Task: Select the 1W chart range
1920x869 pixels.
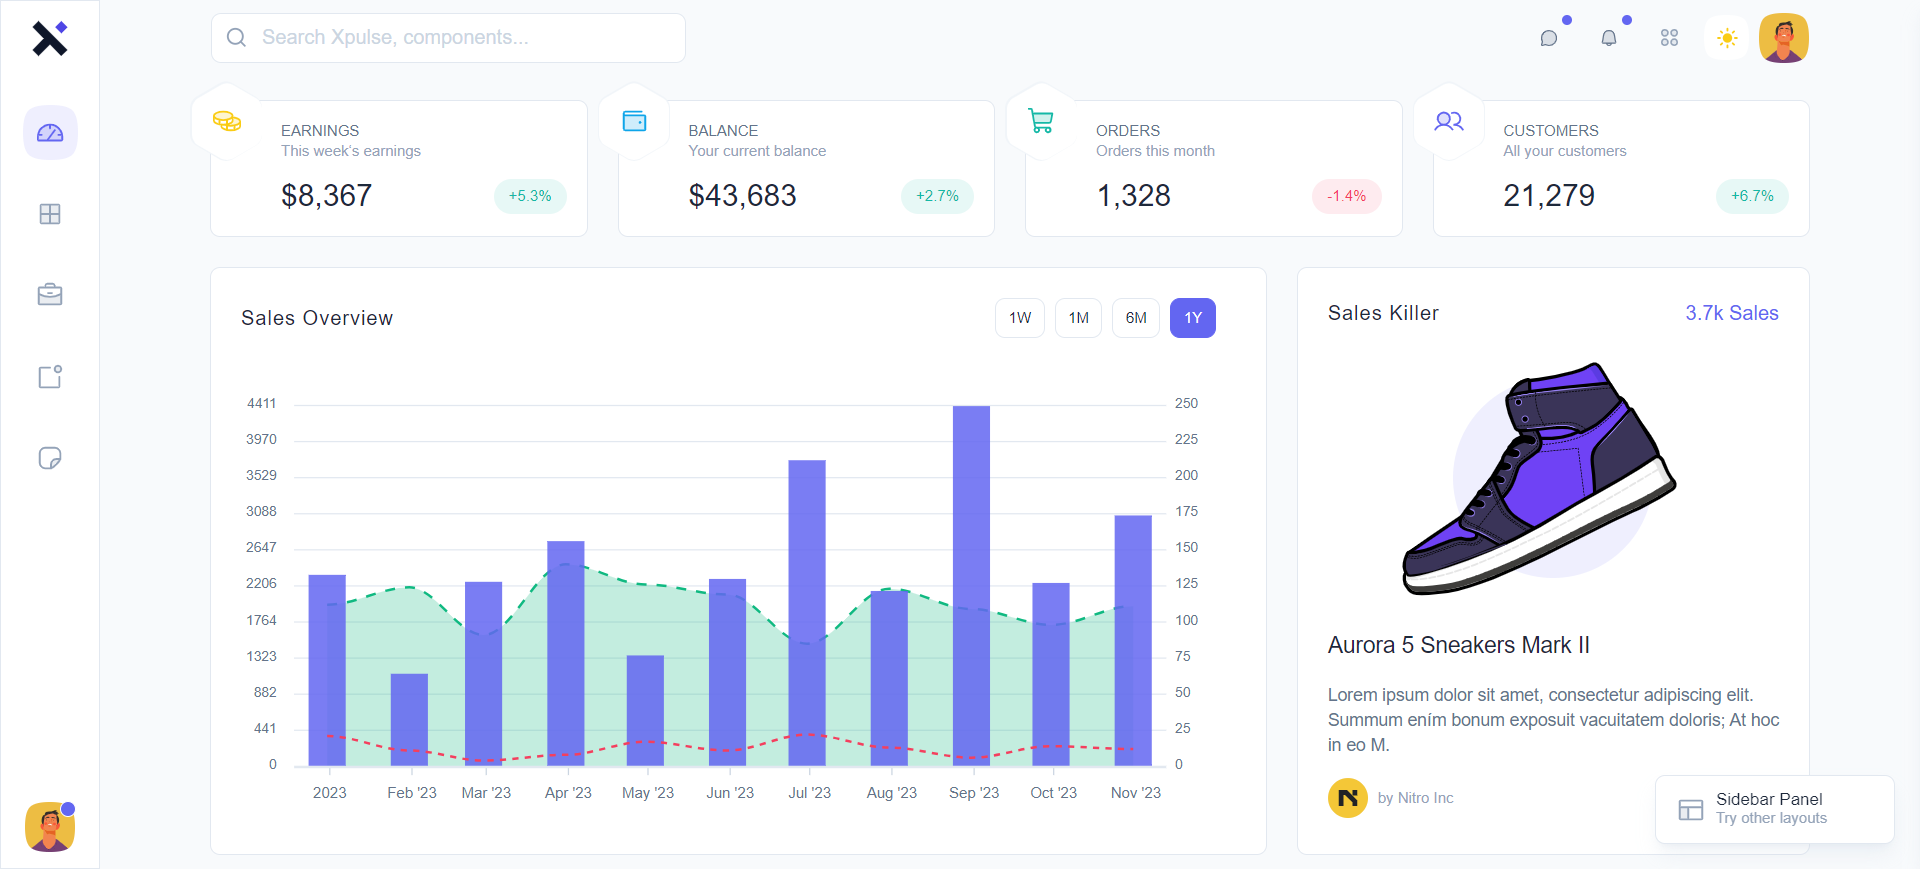Action: point(1020,318)
